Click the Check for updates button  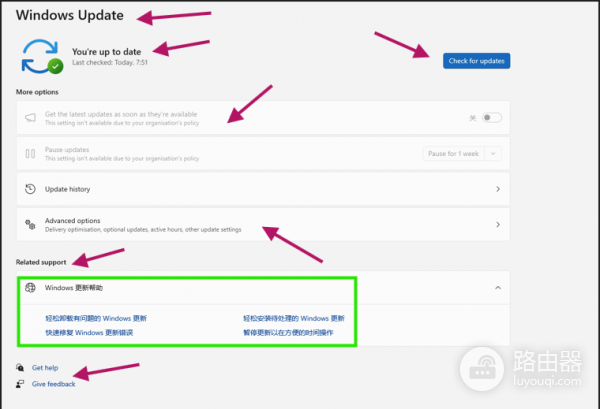(x=476, y=61)
